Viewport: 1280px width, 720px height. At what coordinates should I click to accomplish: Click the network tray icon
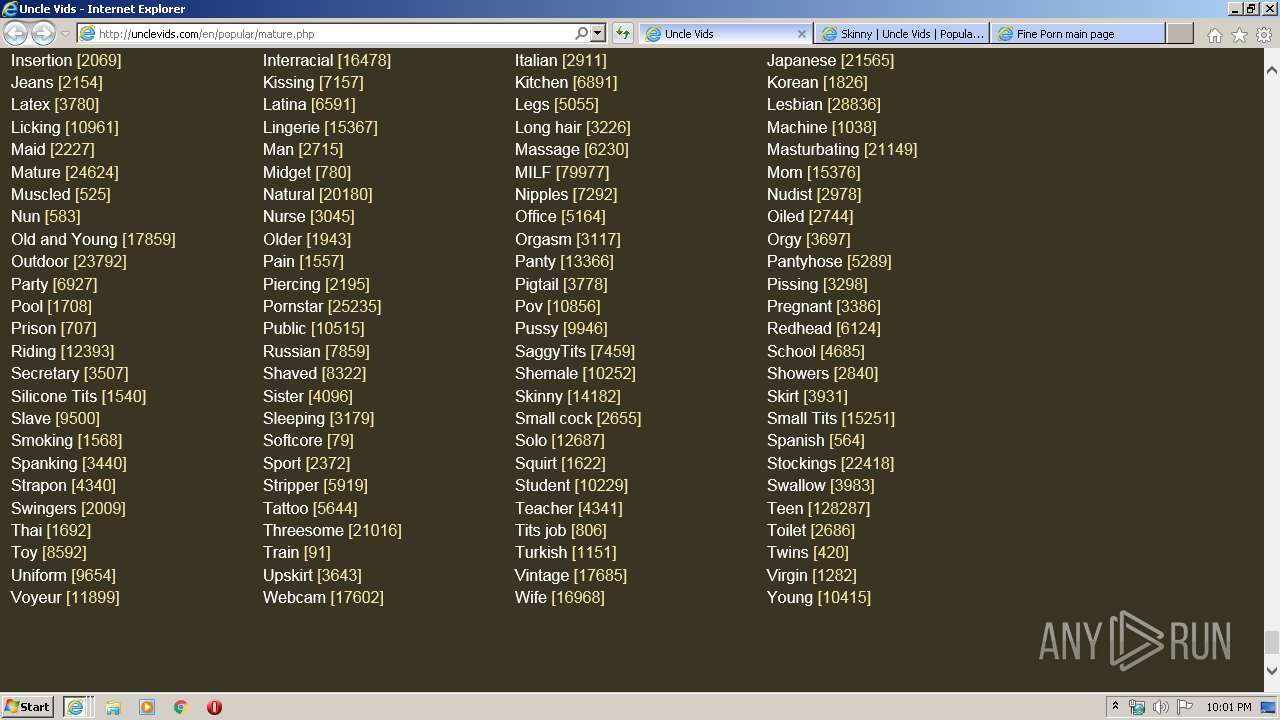tap(1137, 707)
